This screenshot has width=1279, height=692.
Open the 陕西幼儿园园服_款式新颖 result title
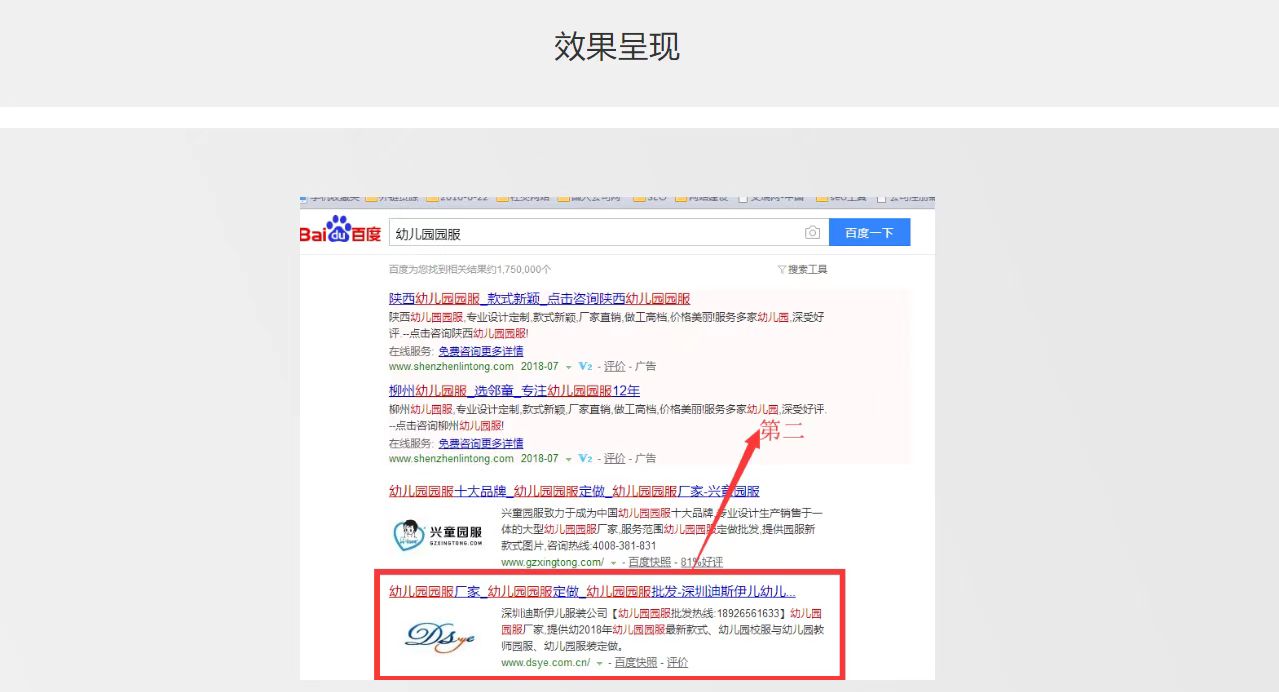[539, 299]
